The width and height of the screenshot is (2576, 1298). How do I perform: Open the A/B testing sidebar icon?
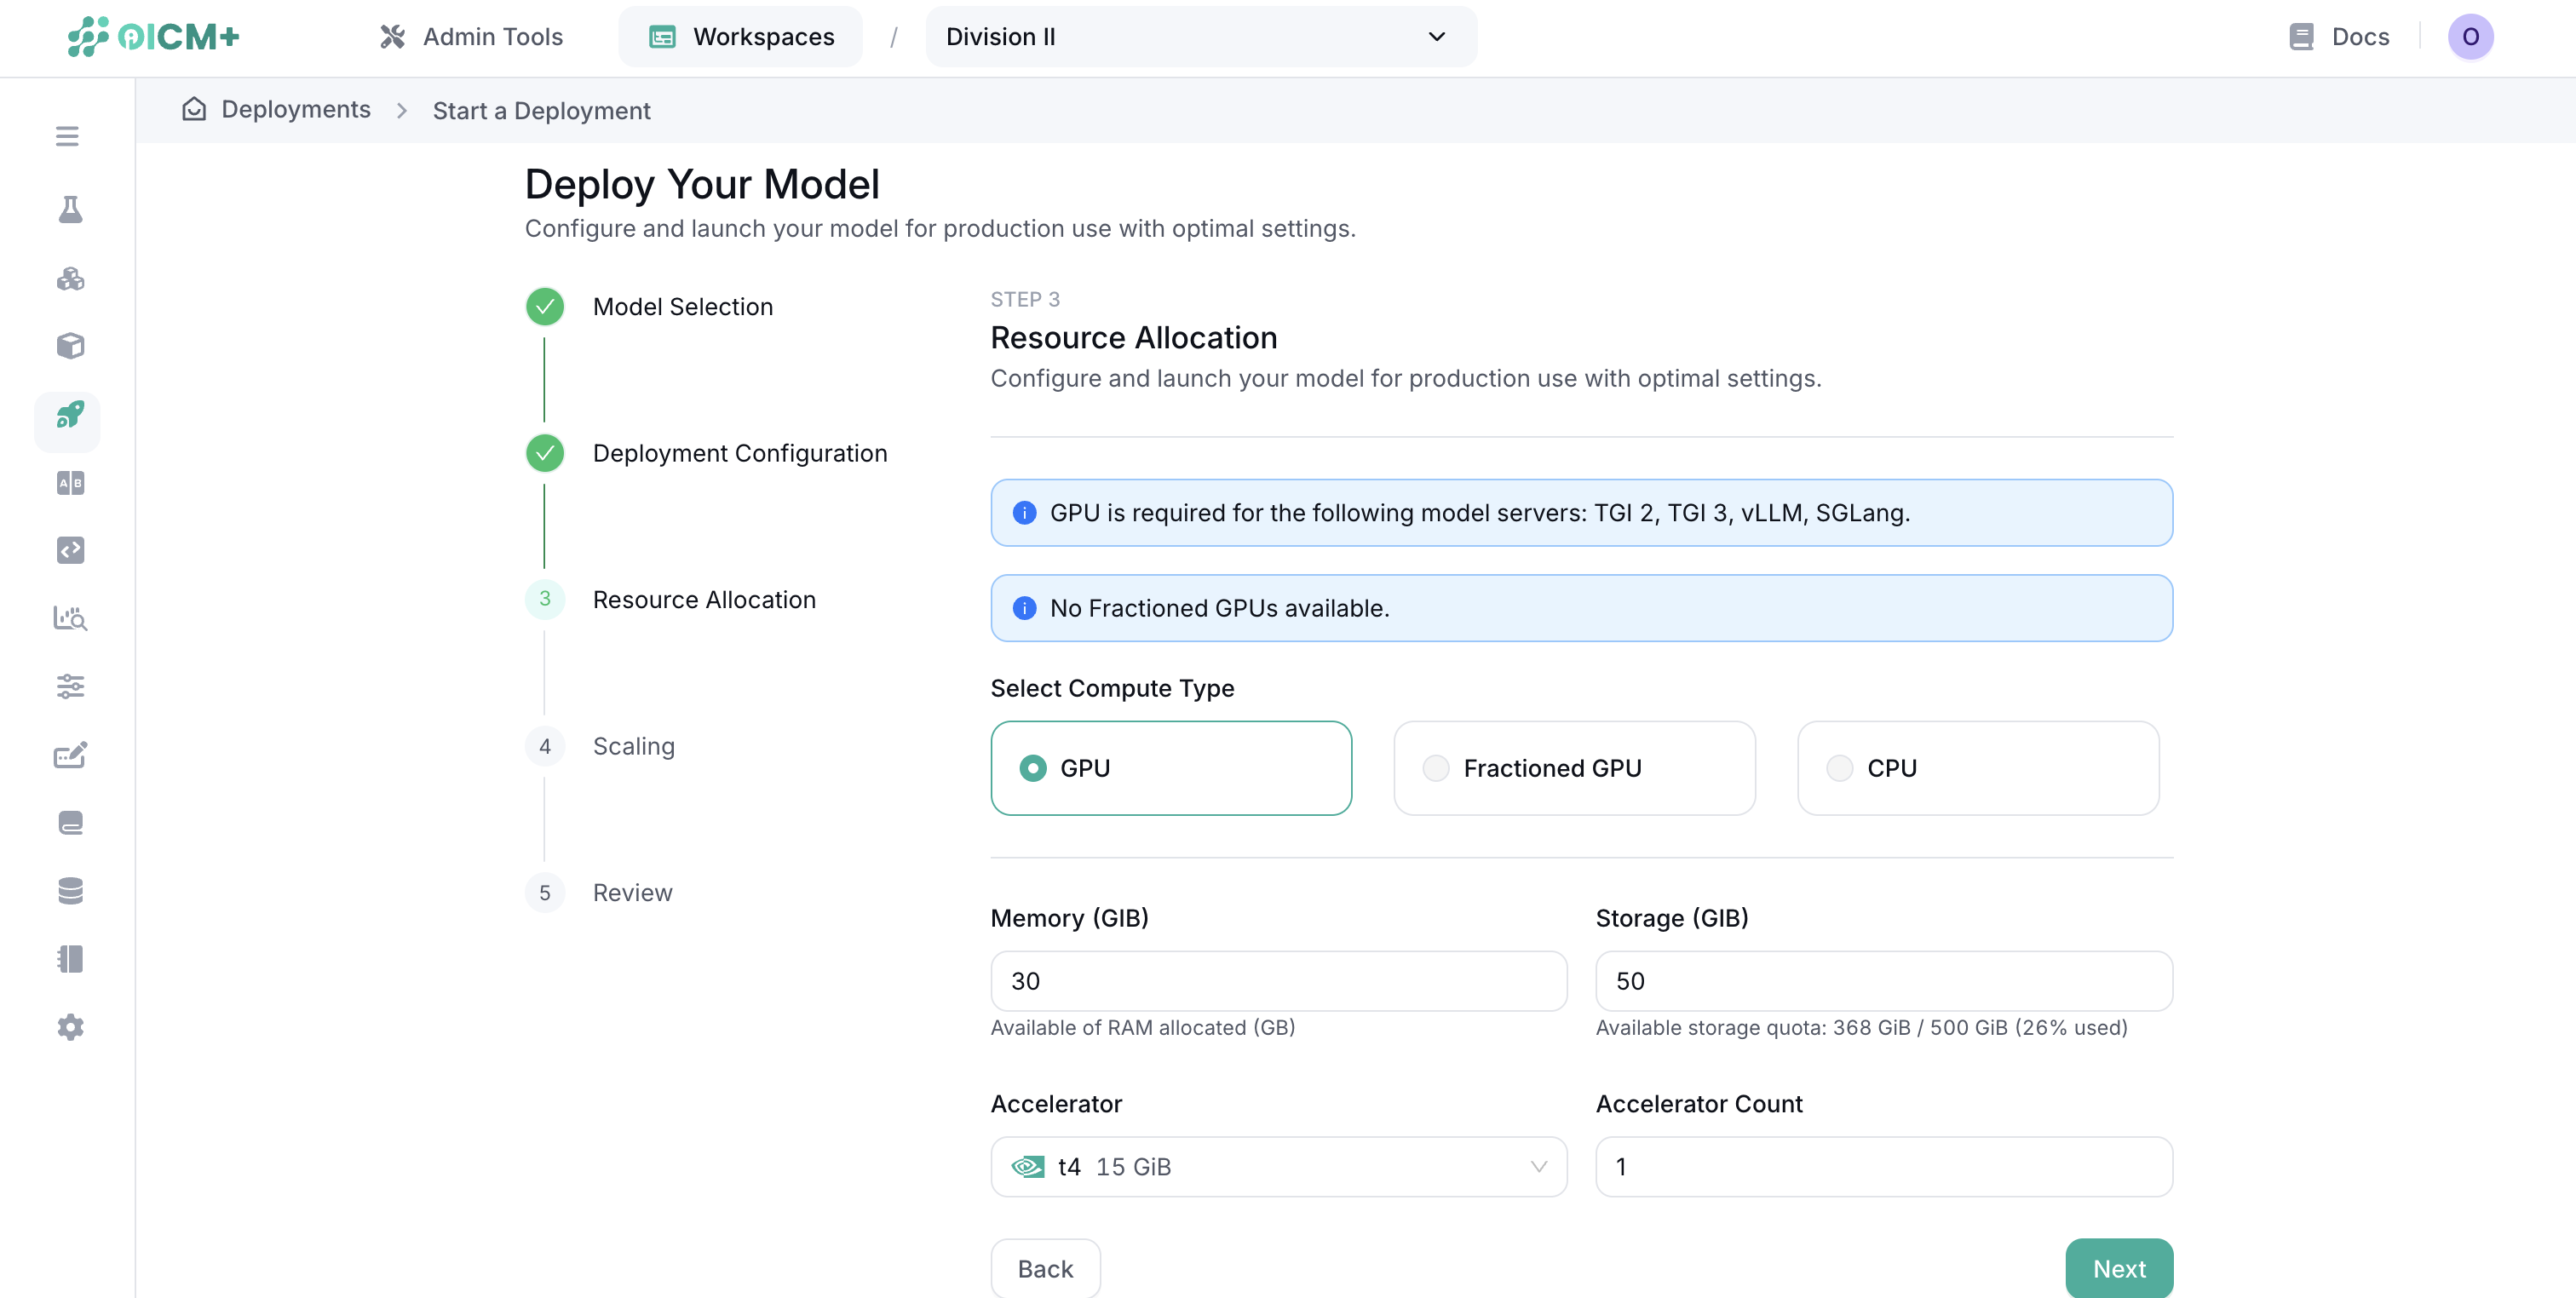click(x=70, y=483)
